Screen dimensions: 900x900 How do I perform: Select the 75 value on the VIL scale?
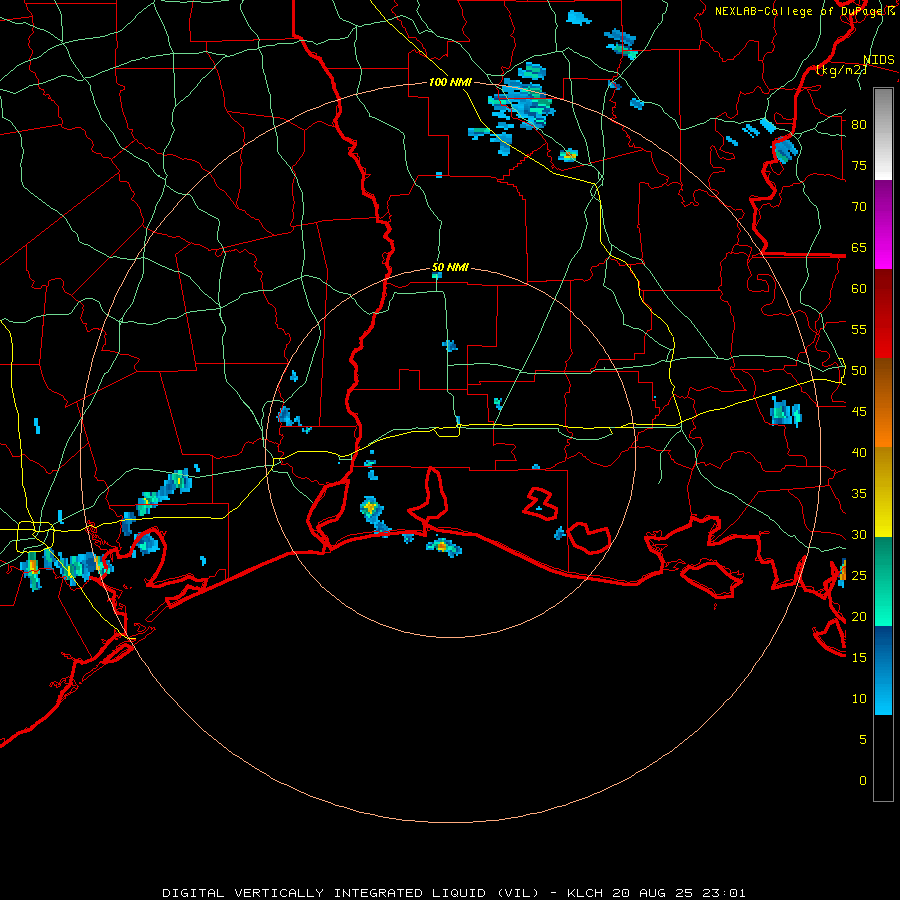tap(859, 166)
